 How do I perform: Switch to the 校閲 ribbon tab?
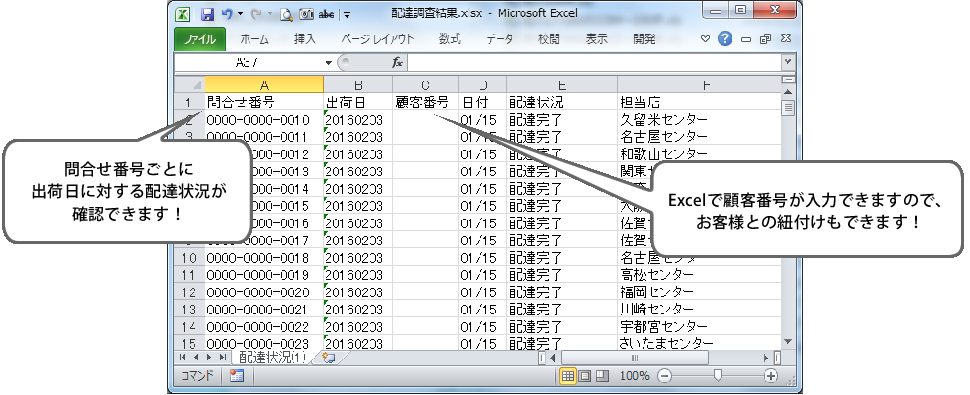[x=549, y=39]
